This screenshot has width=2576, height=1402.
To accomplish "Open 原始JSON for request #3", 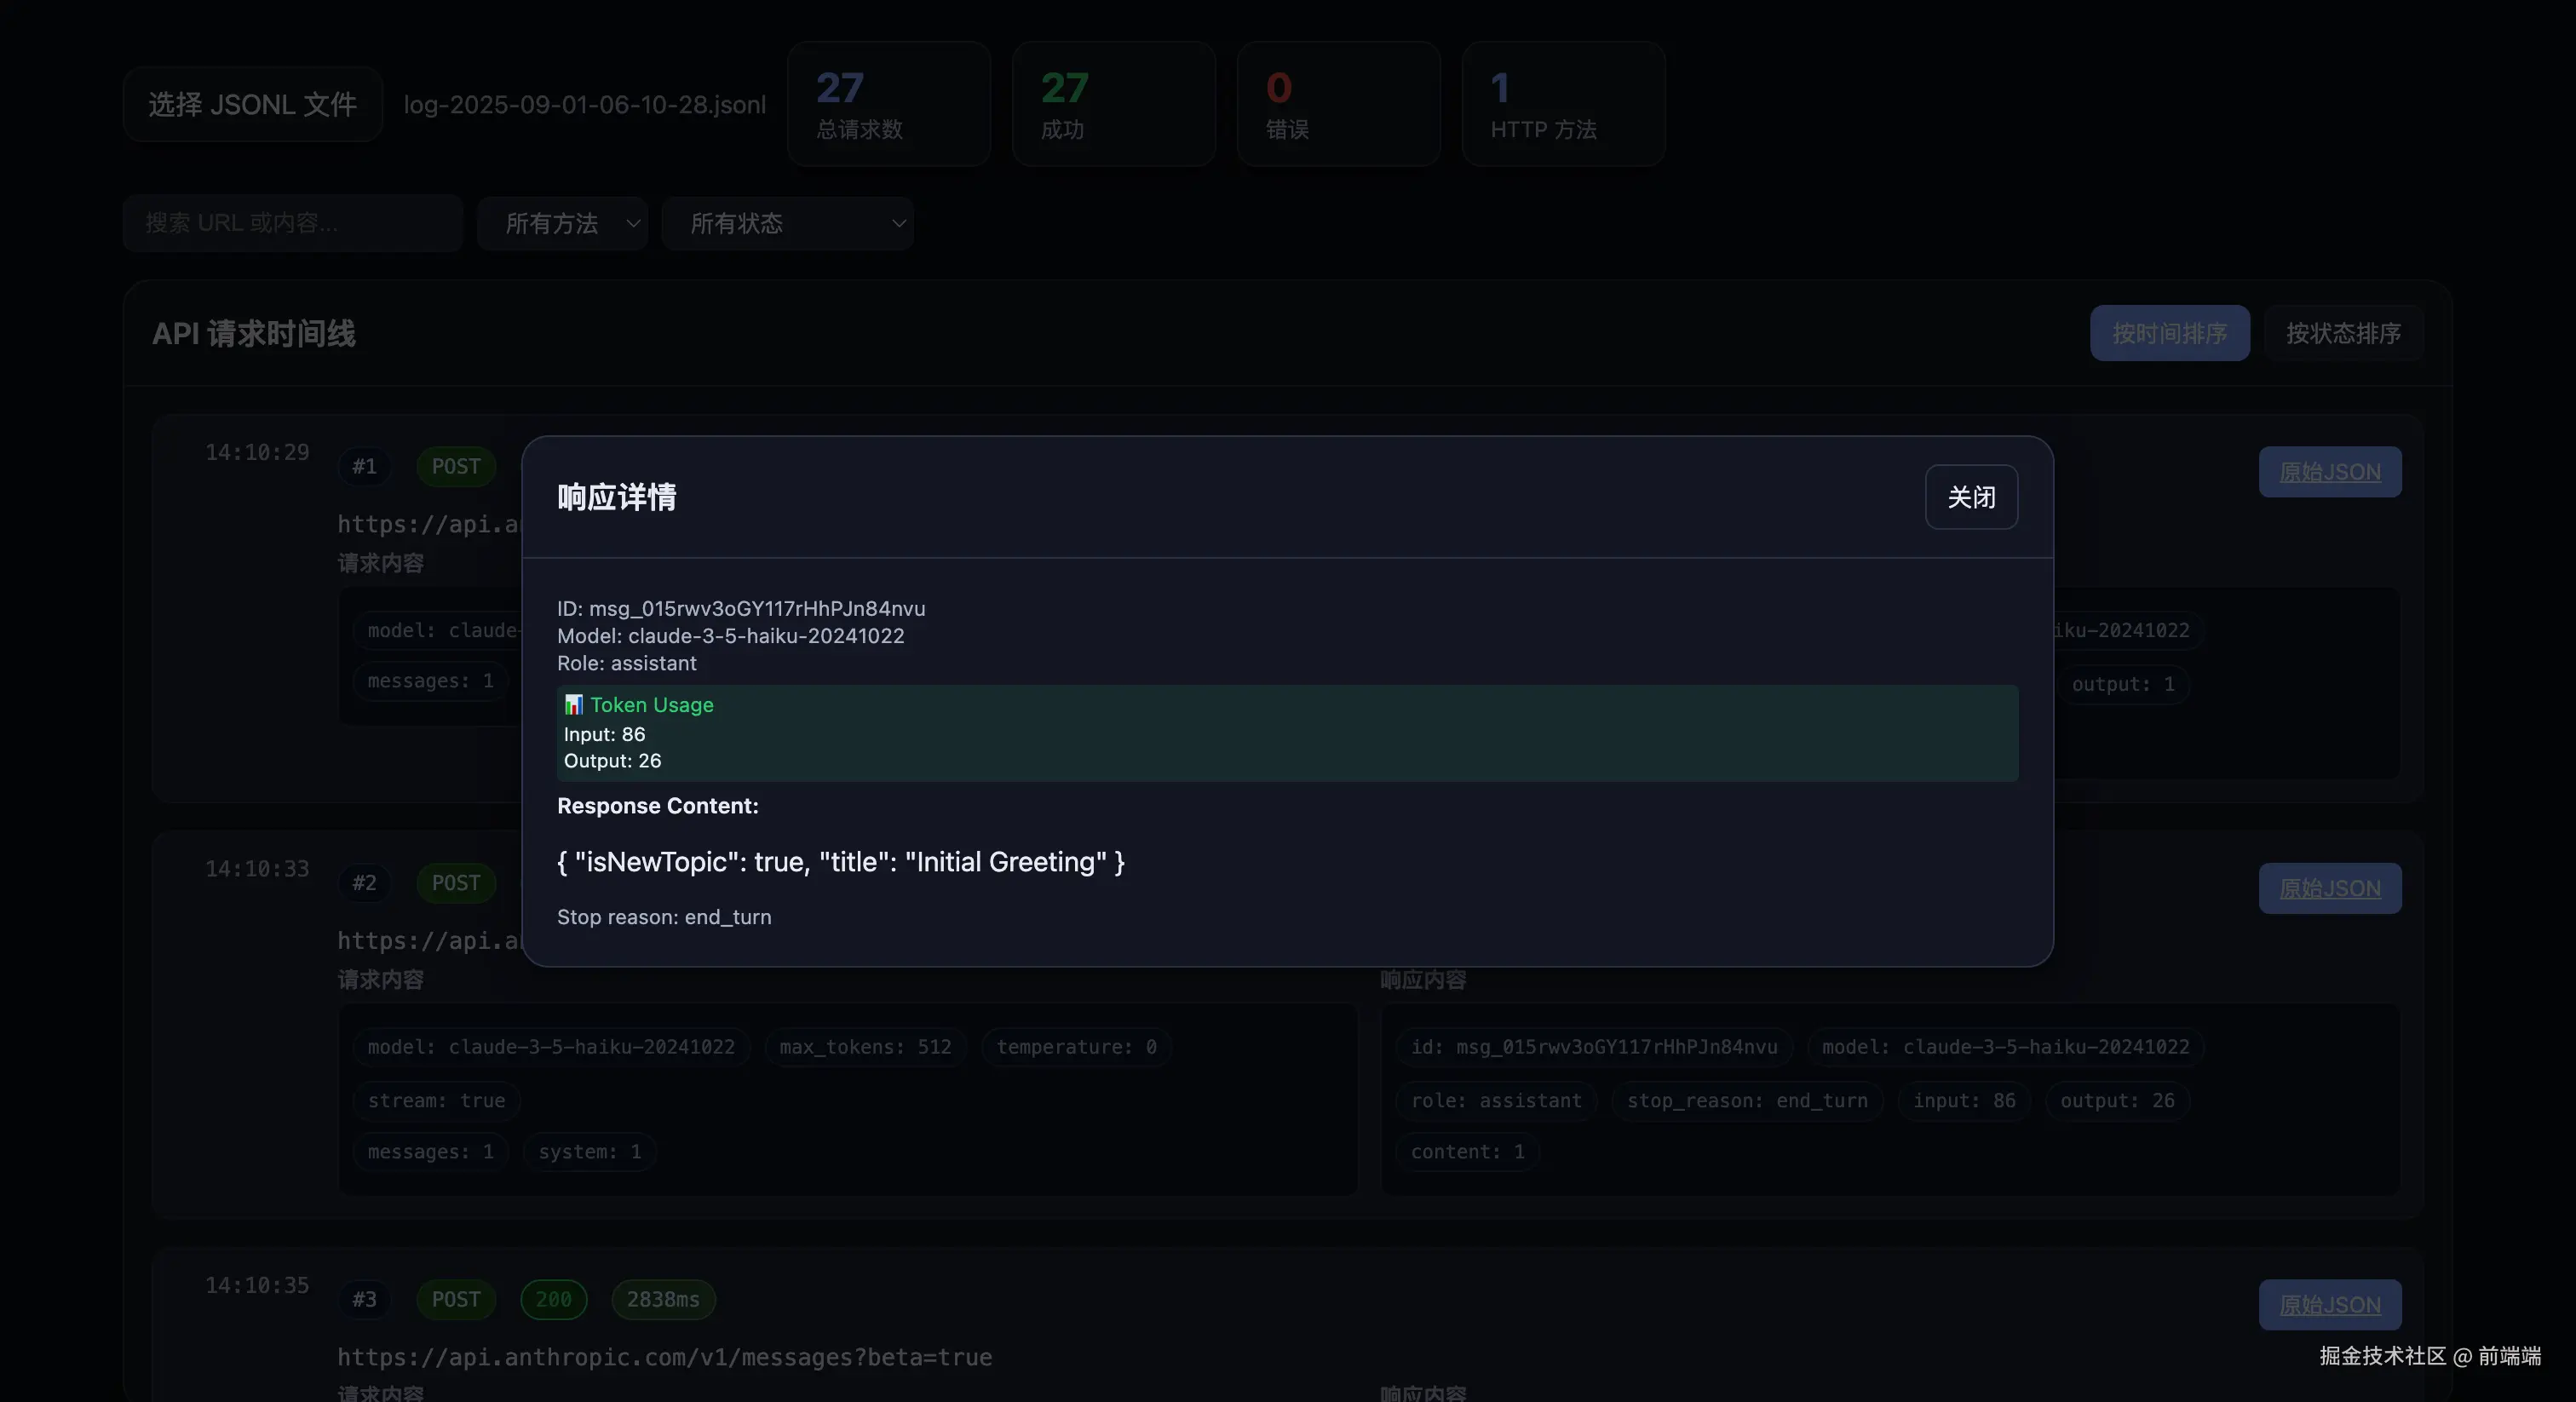I will tap(2330, 1305).
